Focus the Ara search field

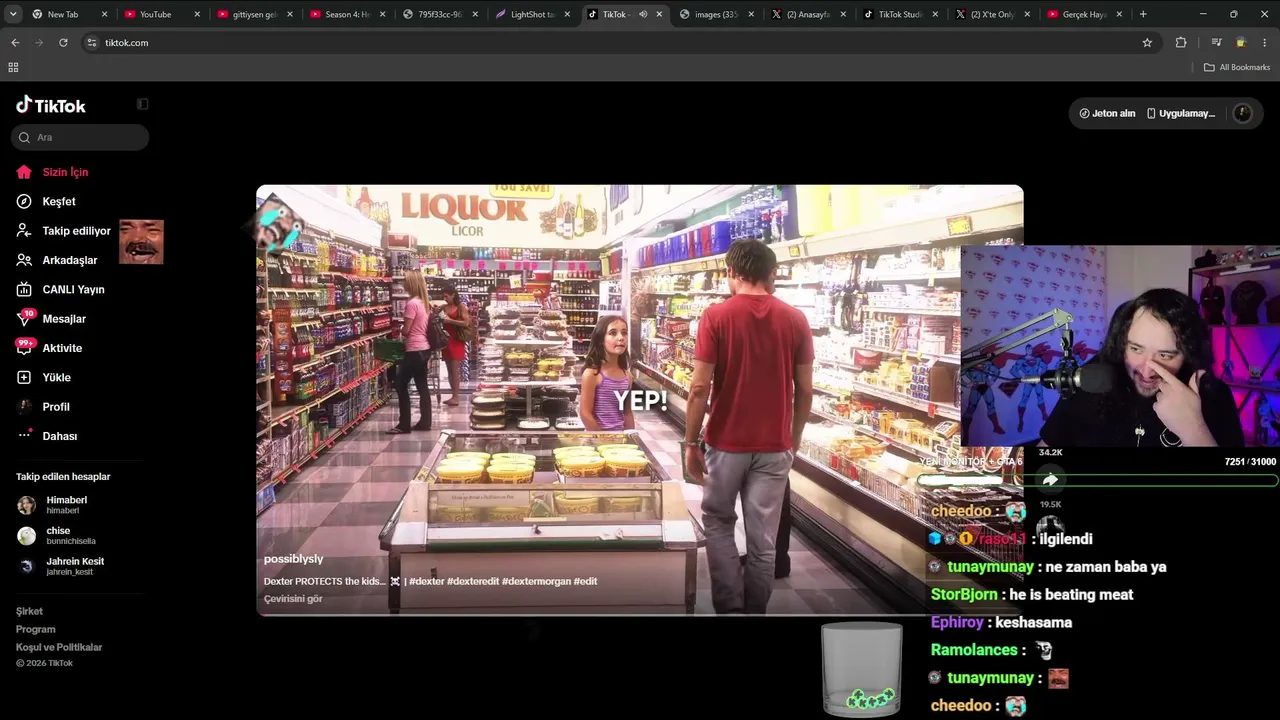click(80, 137)
